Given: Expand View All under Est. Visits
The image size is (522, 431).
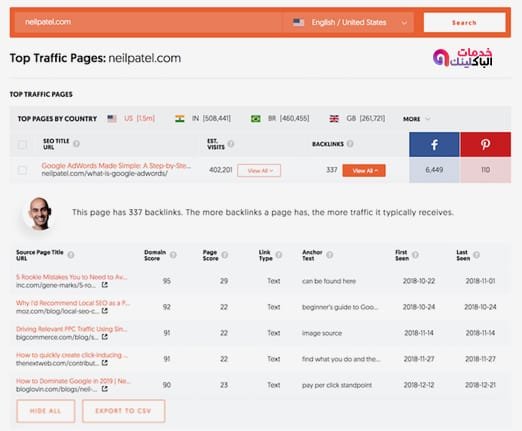Looking at the screenshot, I should 259,171.
